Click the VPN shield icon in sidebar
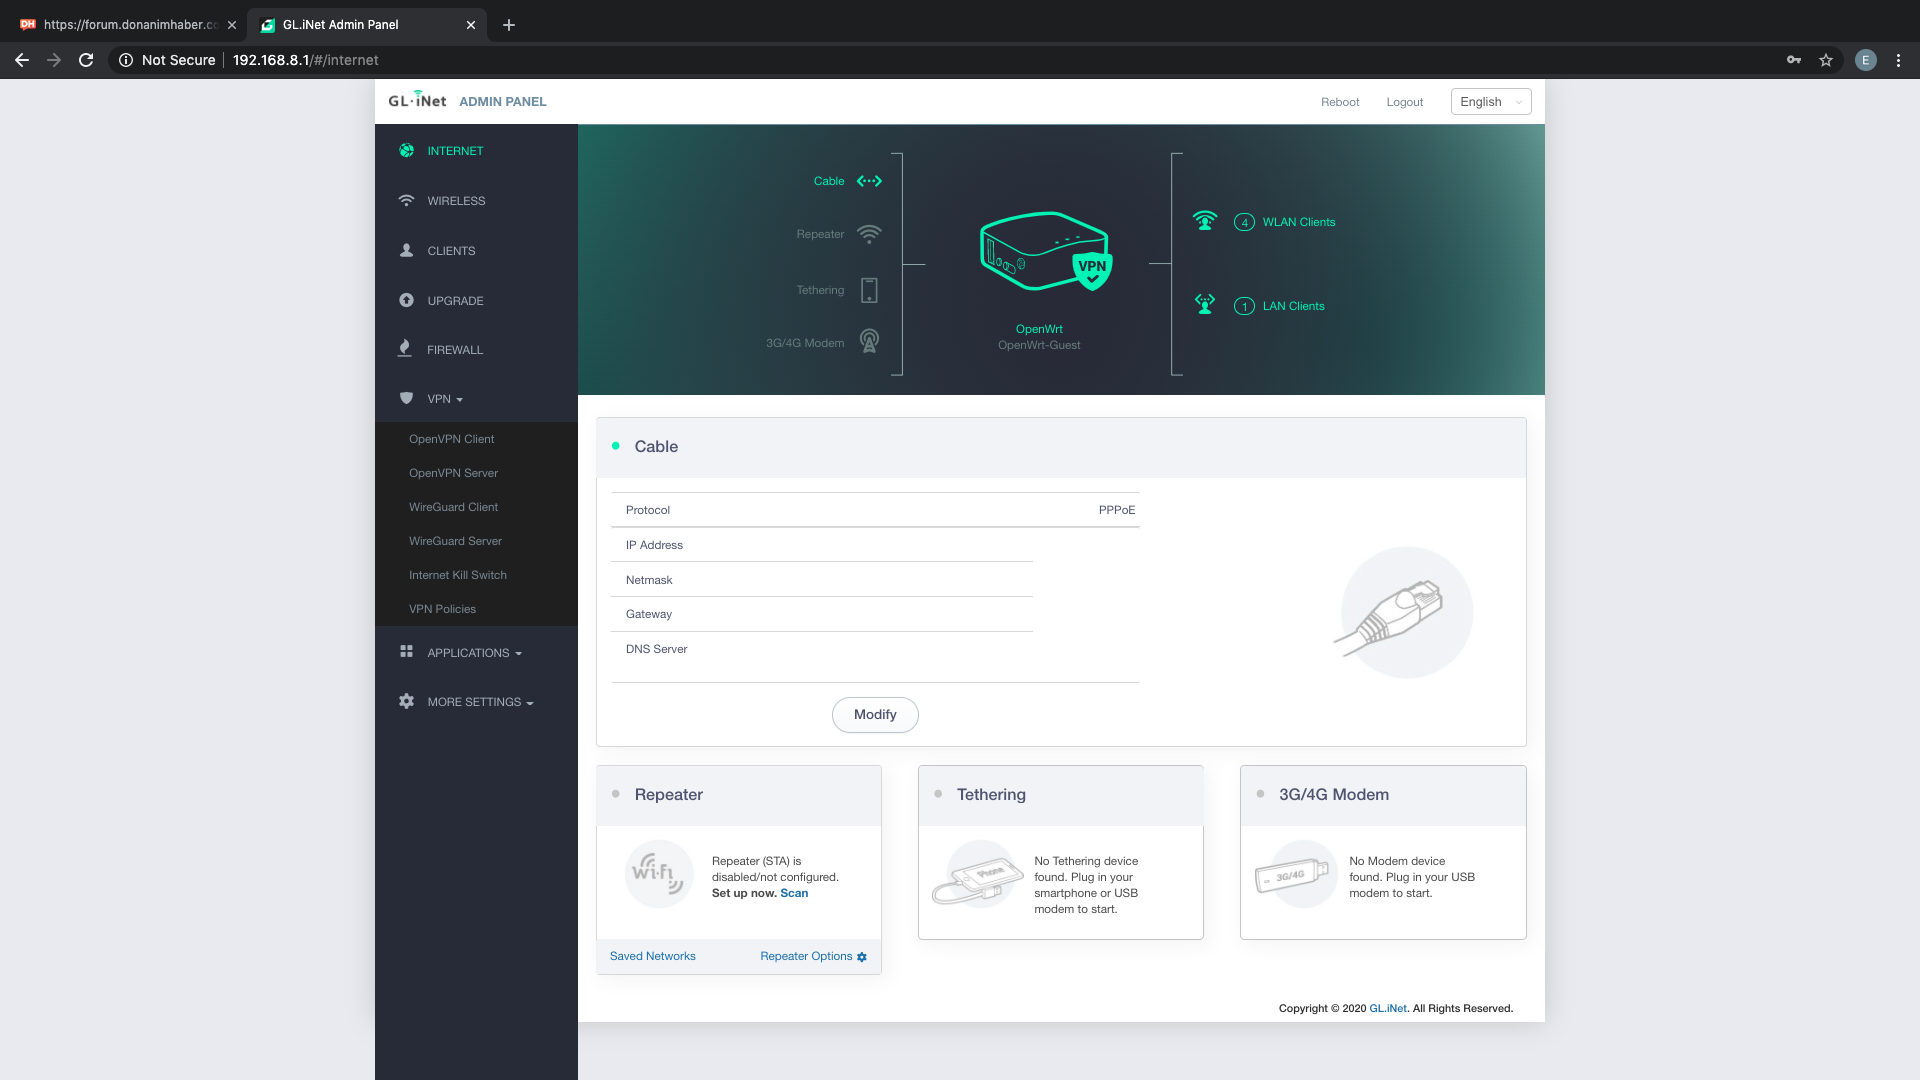Viewport: 1920px width, 1080px height. point(406,398)
